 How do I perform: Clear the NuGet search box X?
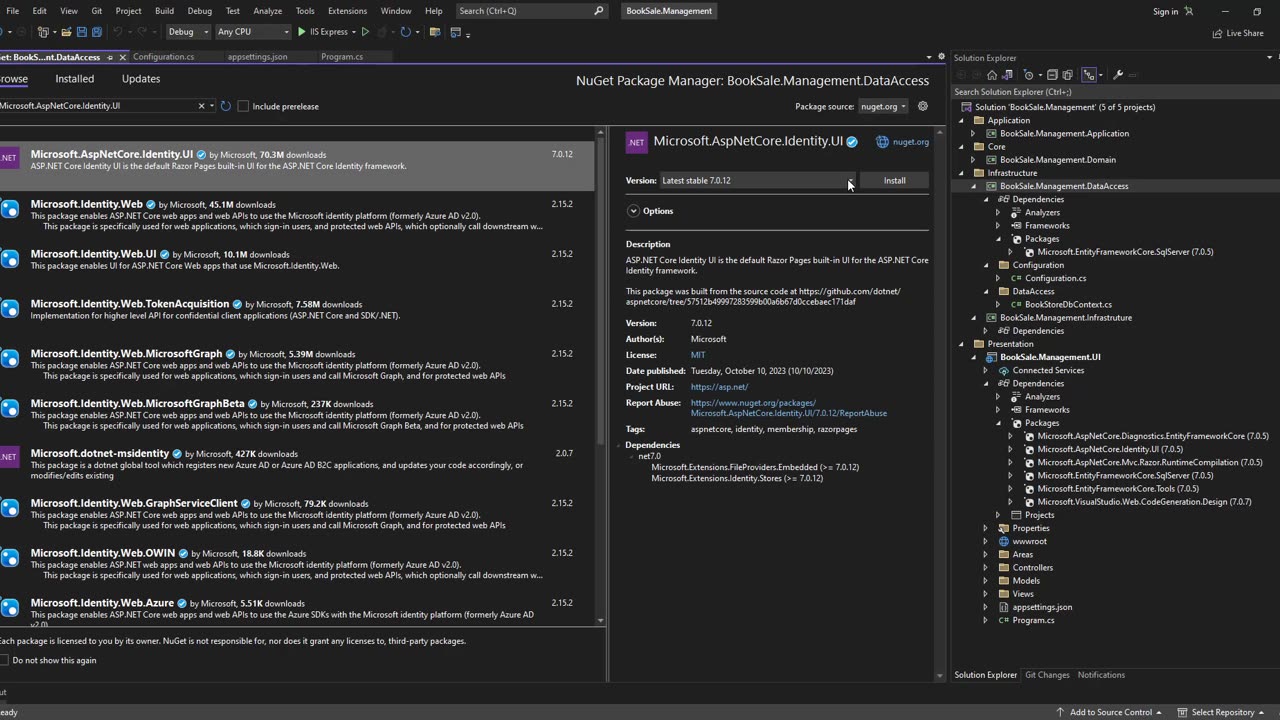201,106
